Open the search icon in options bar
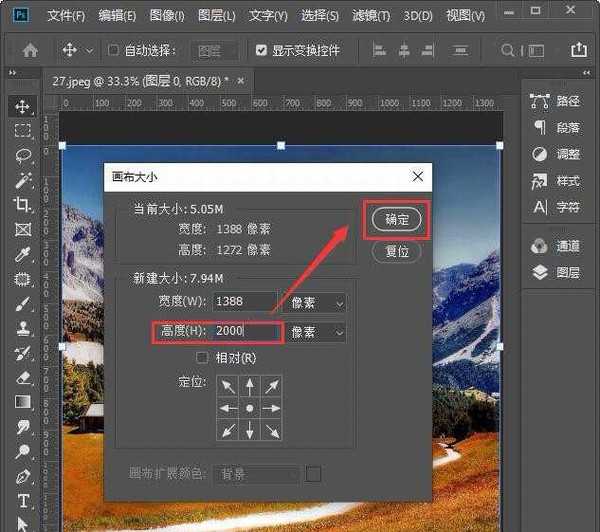 (x=507, y=50)
